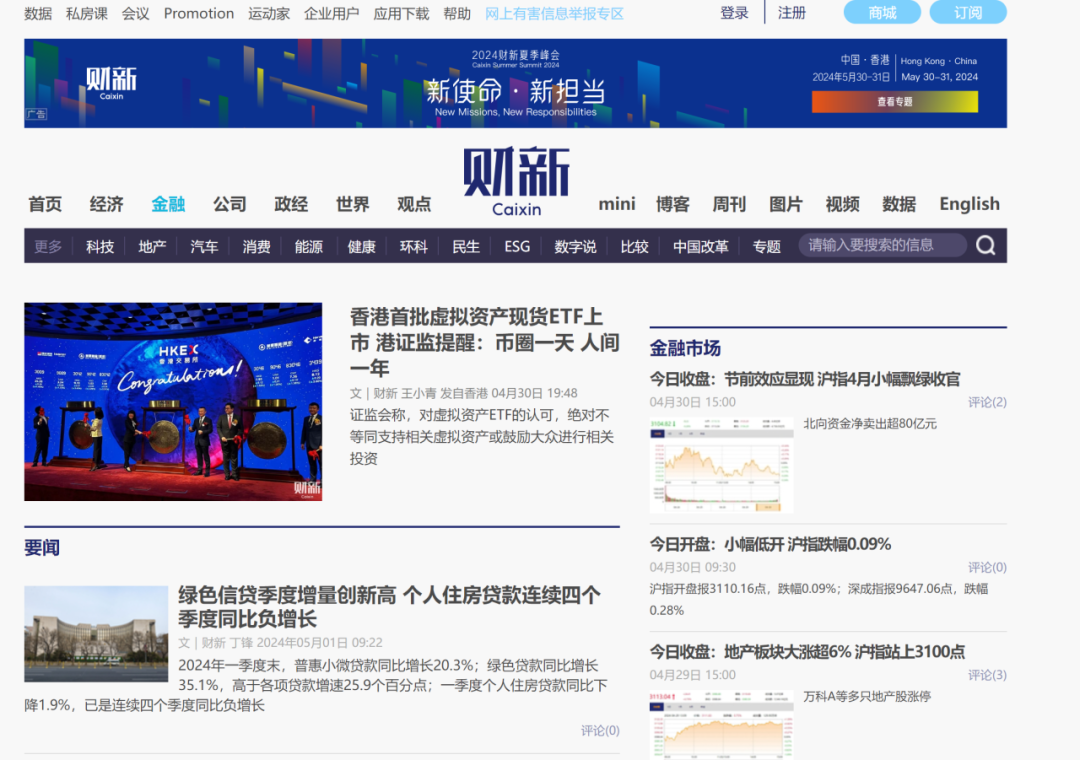Open 评论(2) comments link
Viewport: 1080px width, 760px height.
(987, 402)
